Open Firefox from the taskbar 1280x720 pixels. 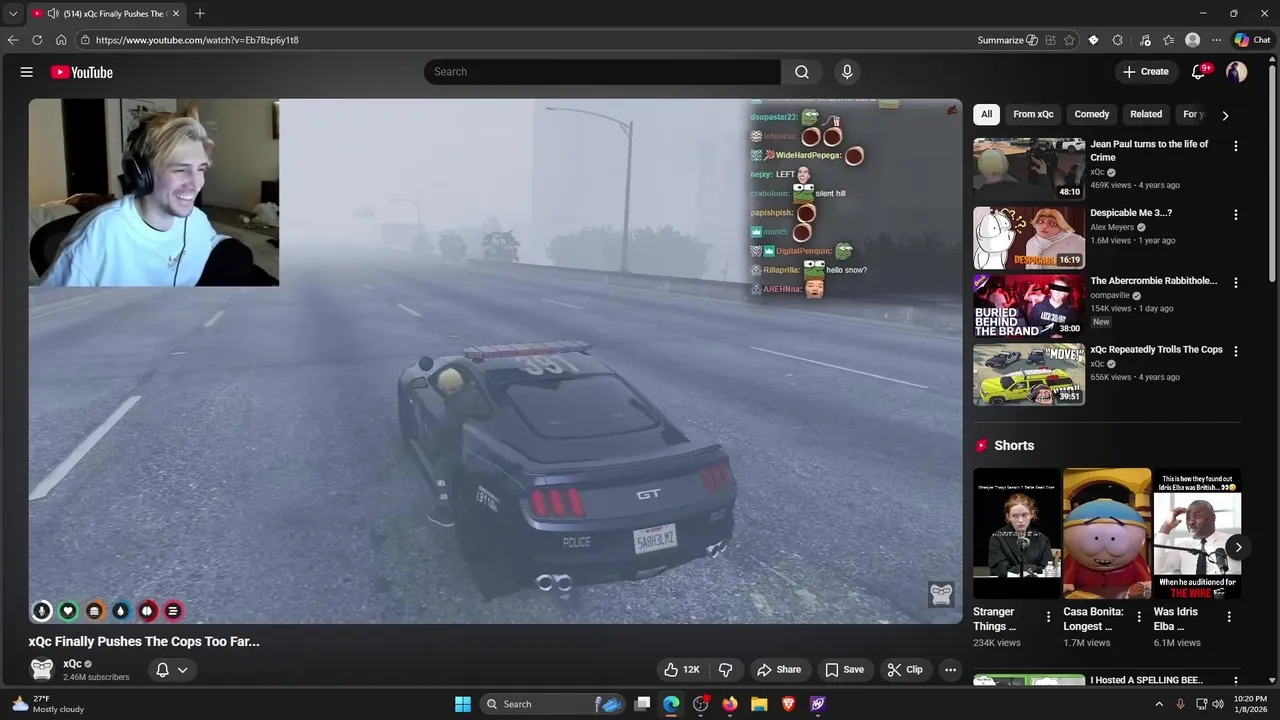(x=730, y=704)
